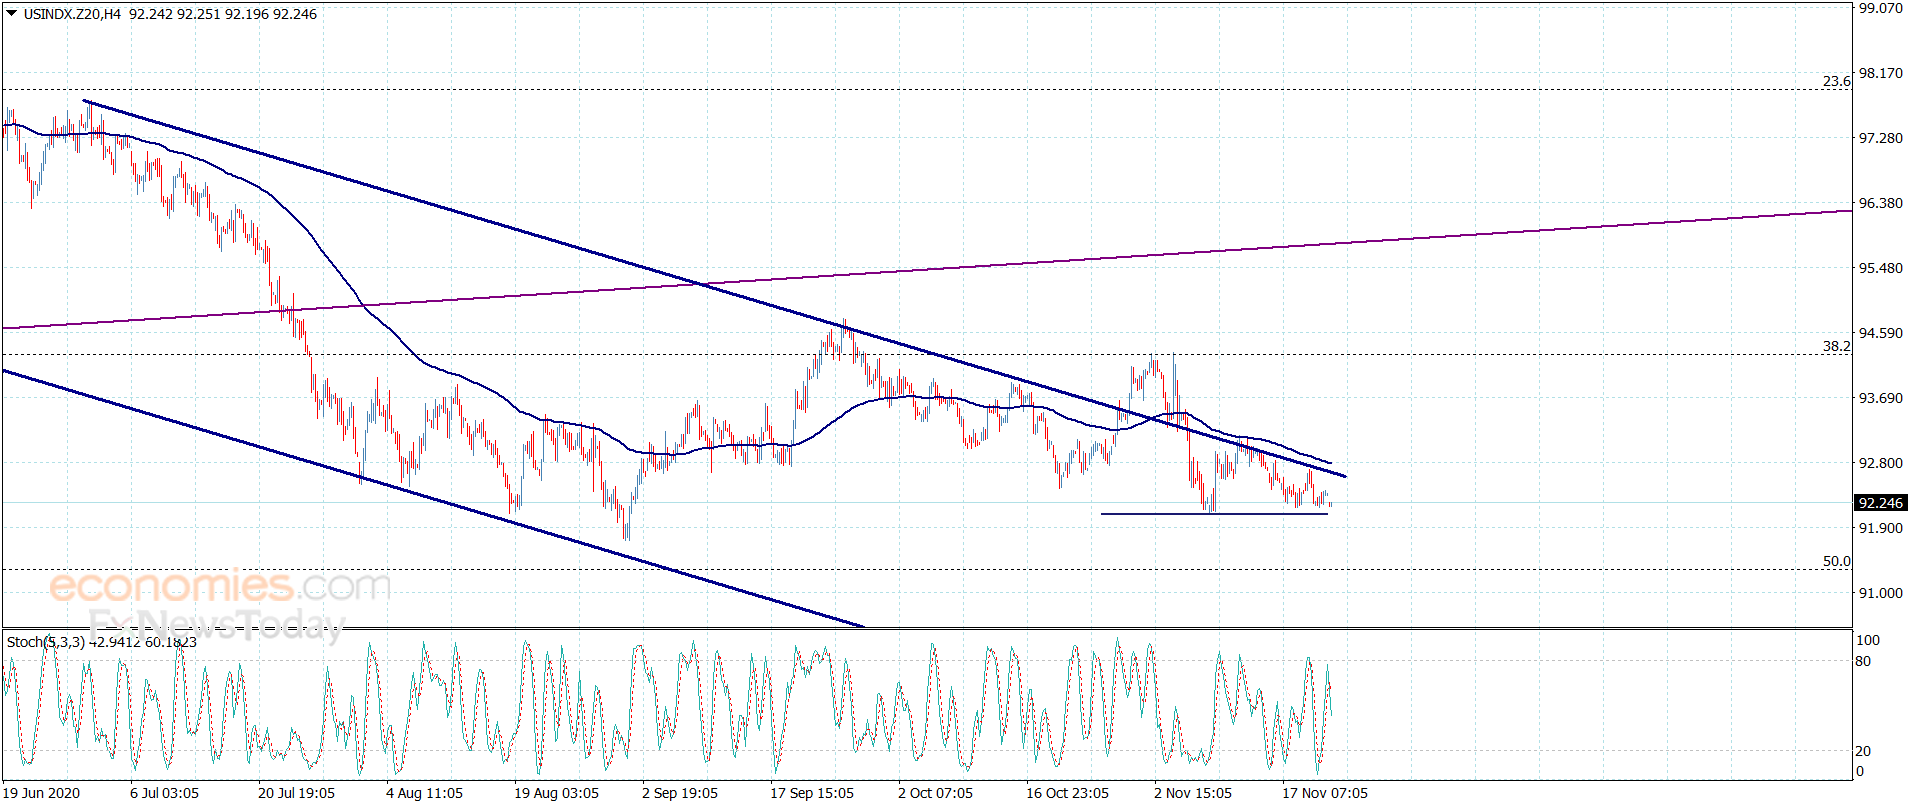This screenshot has height=807, width=1916.
Task: Select the USINDX.Z20,H4 chart title
Action: (72, 14)
